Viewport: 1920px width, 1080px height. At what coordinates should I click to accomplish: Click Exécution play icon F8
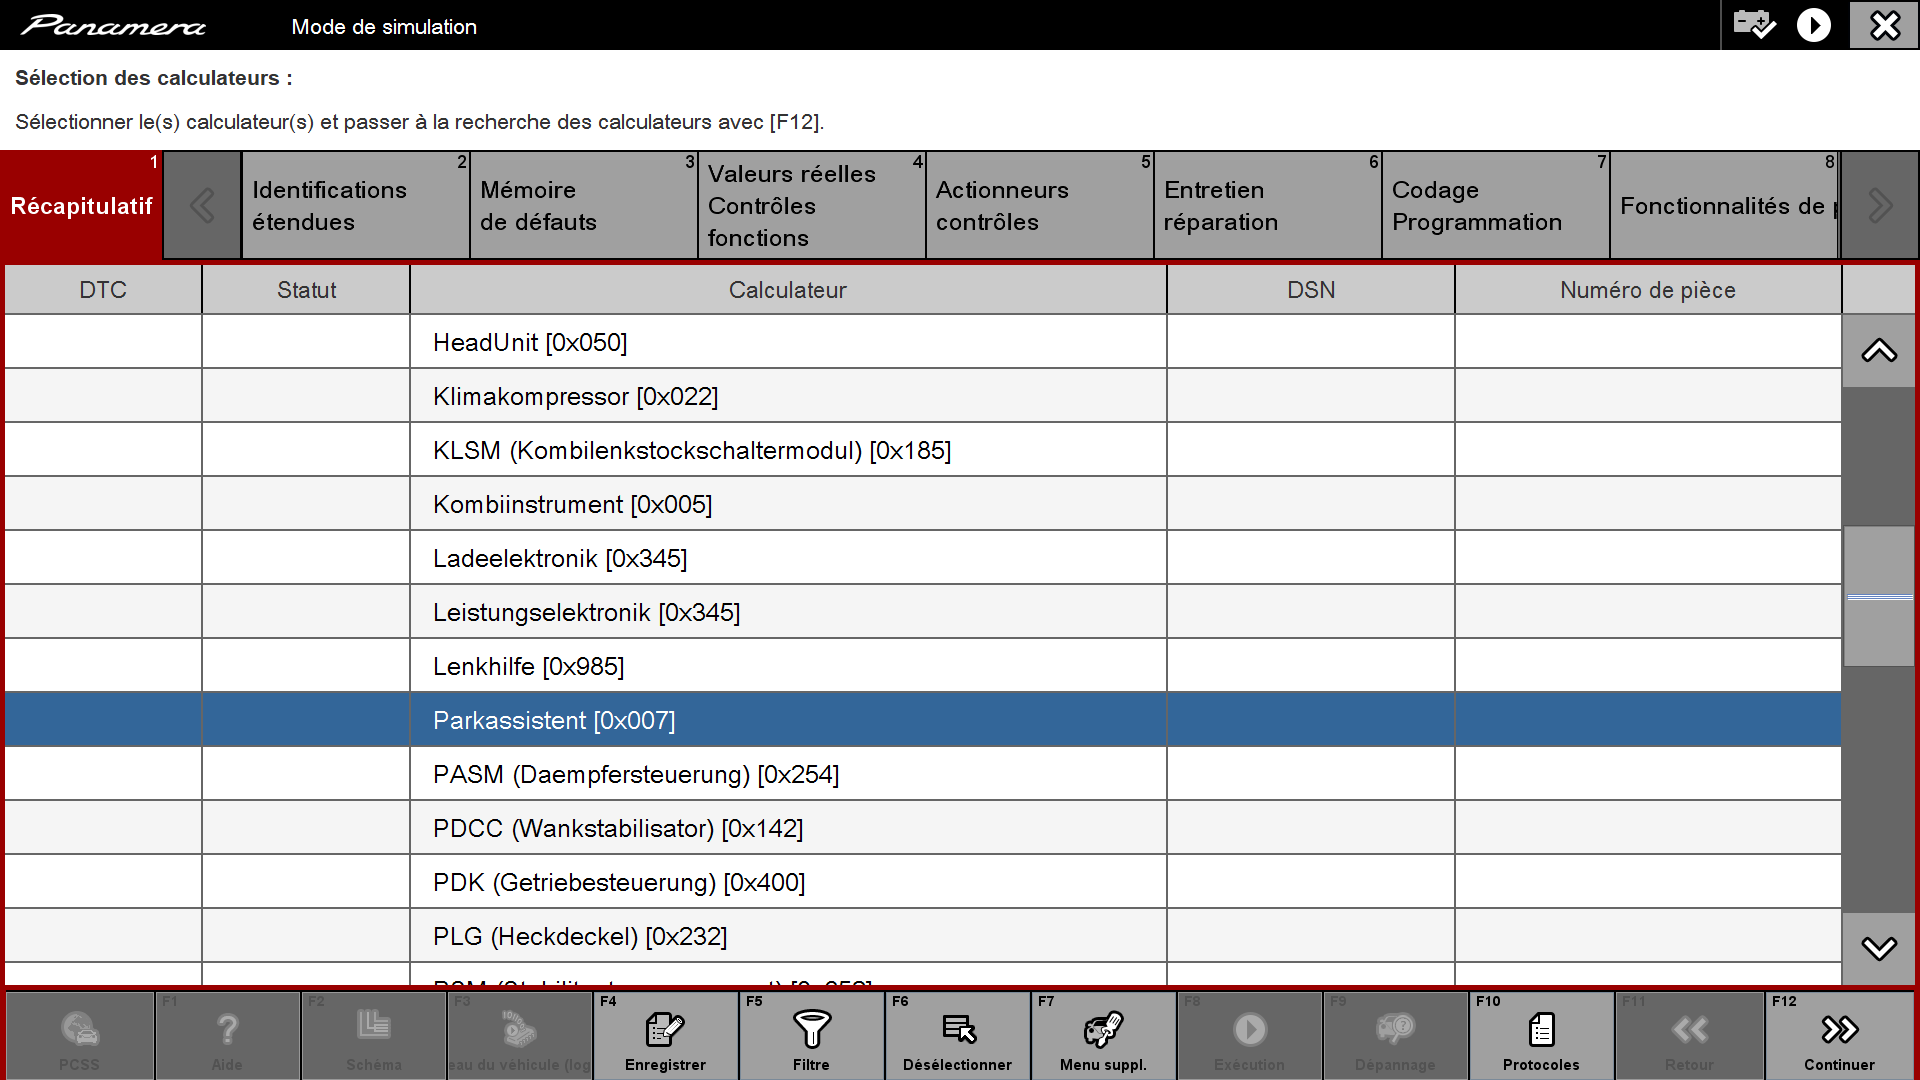[x=1249, y=1035]
